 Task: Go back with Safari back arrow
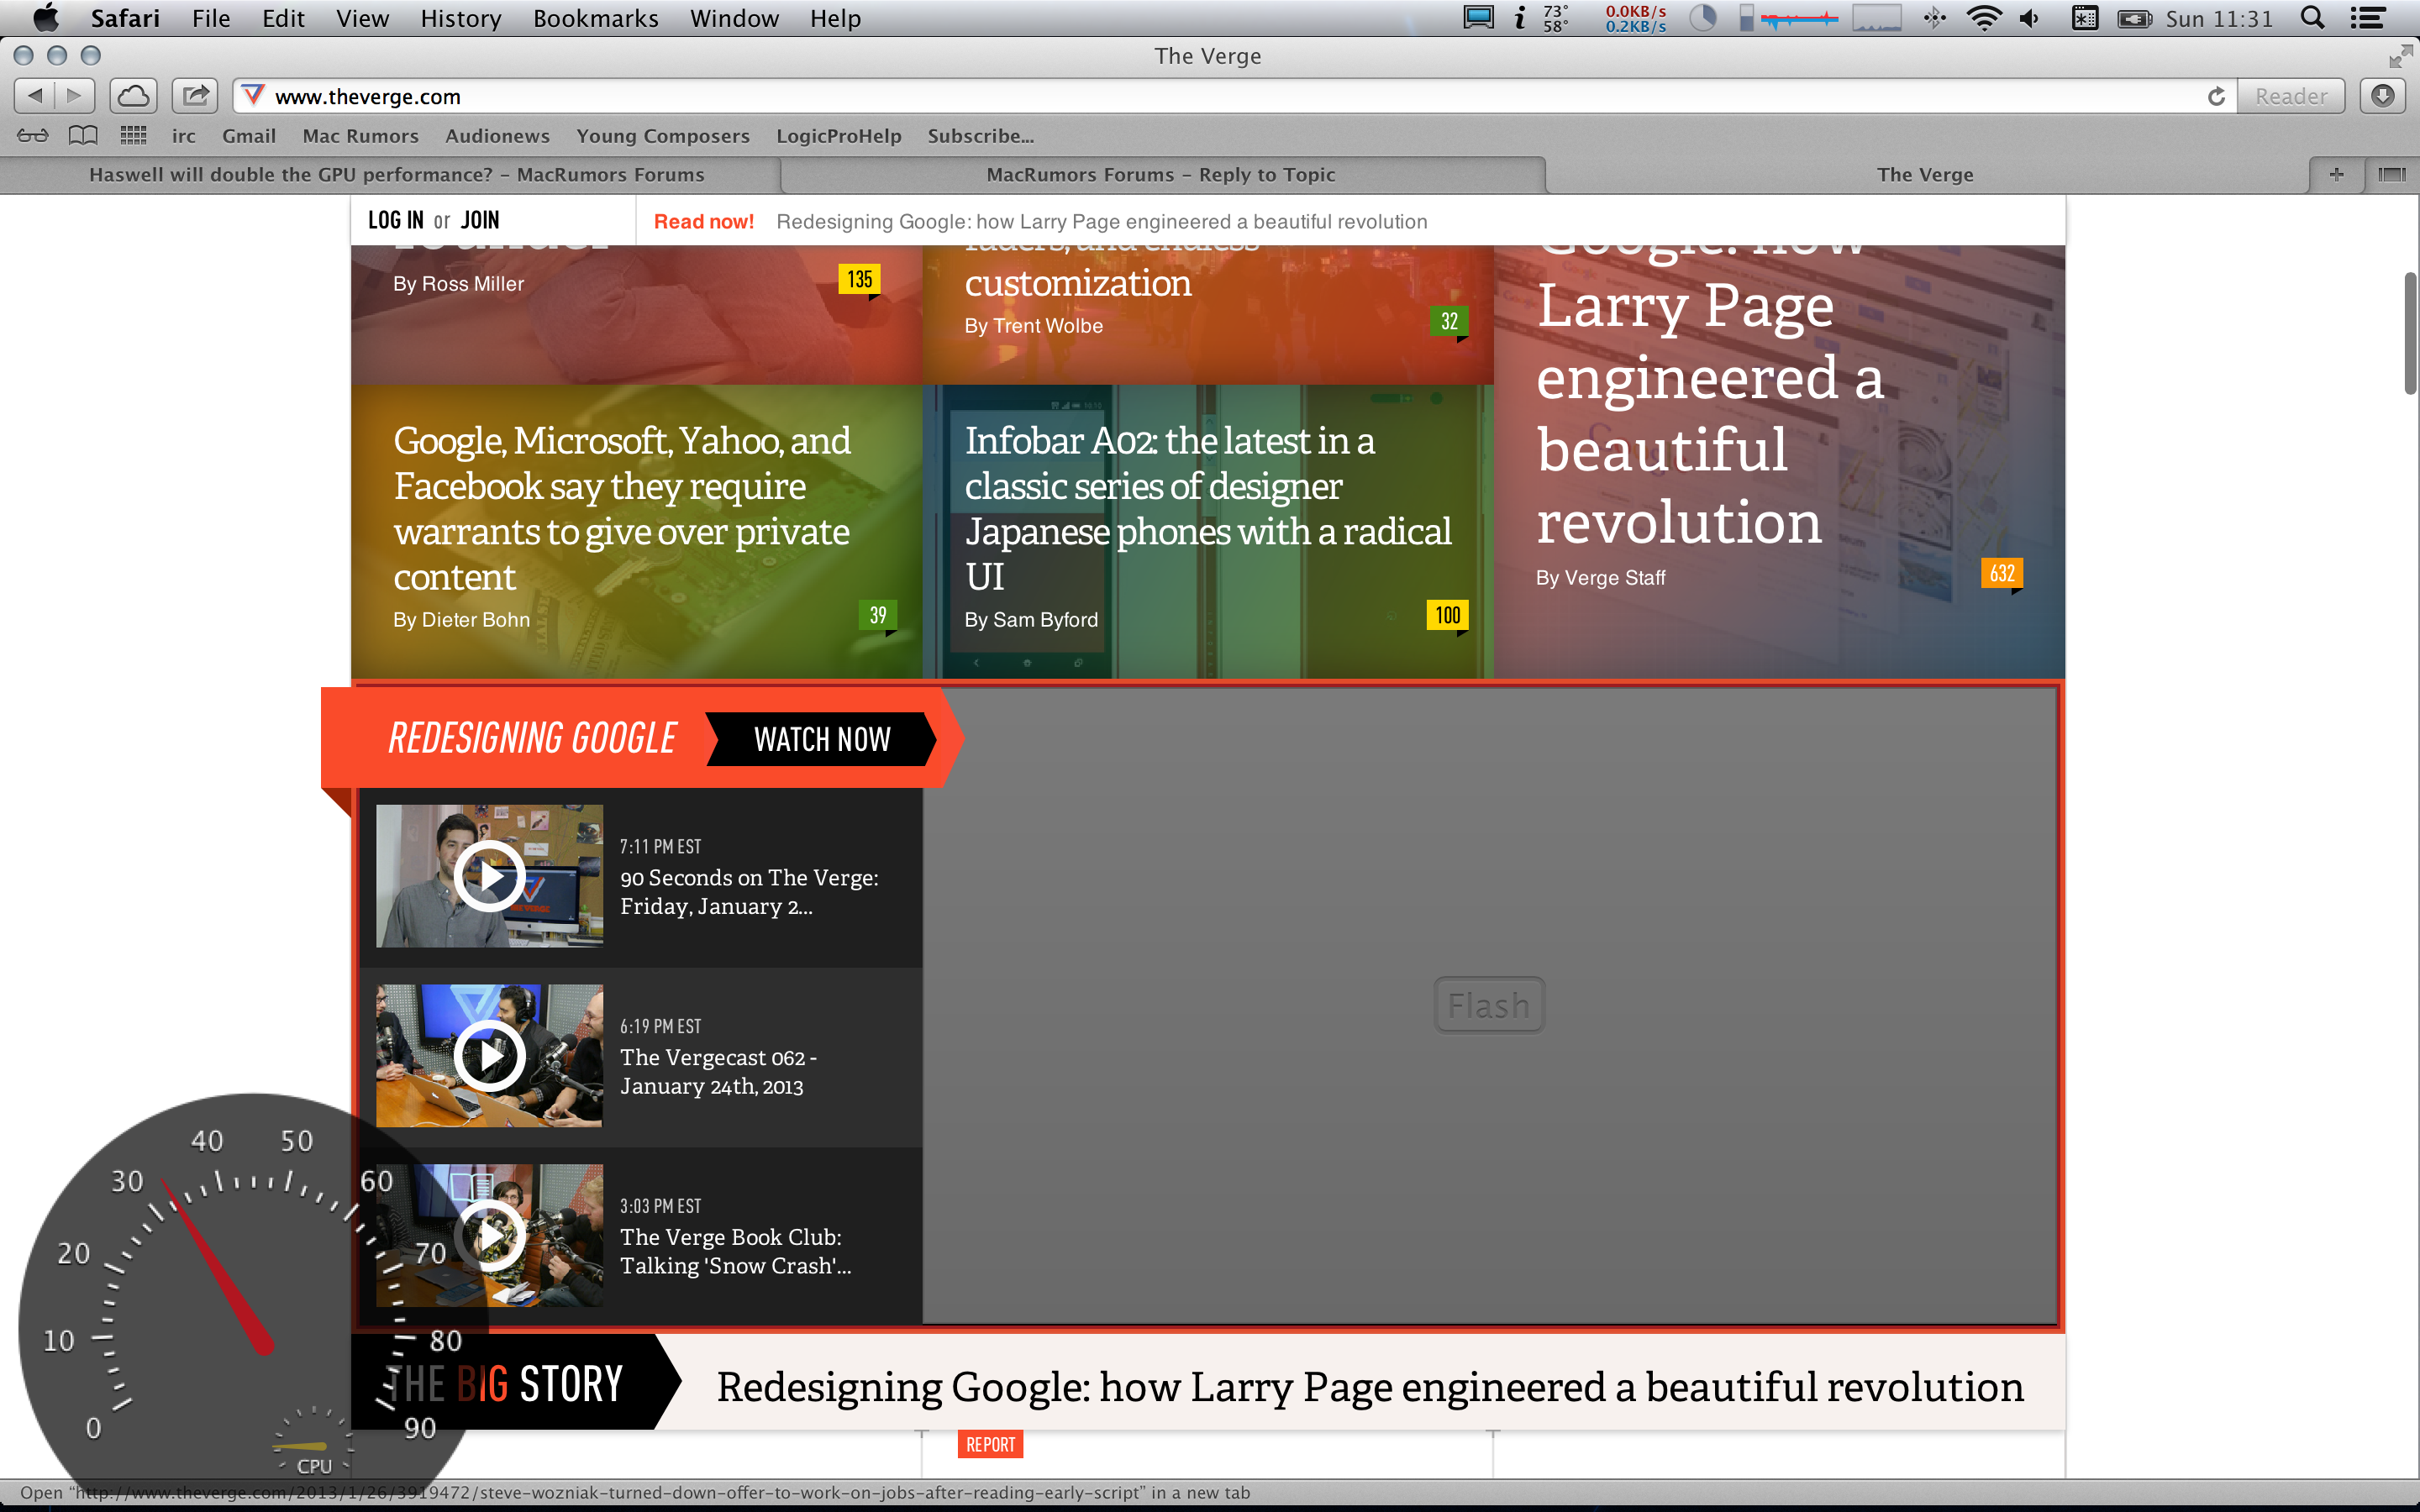click(x=35, y=96)
